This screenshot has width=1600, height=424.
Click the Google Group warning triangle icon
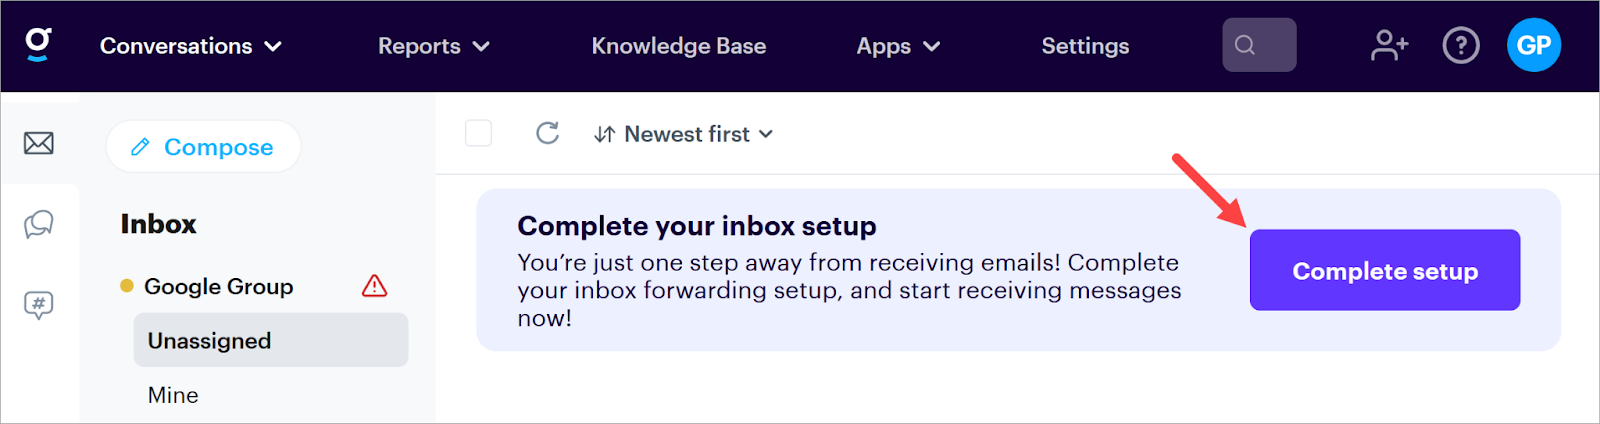[x=374, y=286]
